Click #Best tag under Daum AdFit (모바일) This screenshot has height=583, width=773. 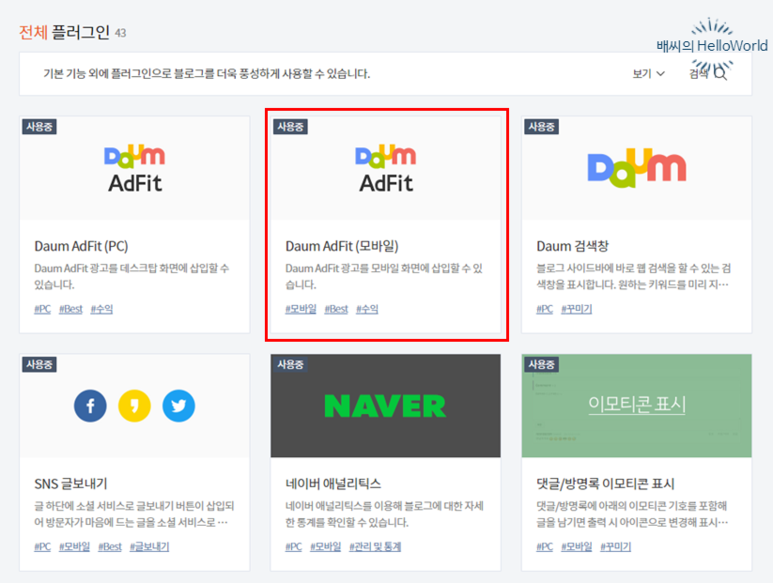tap(336, 309)
